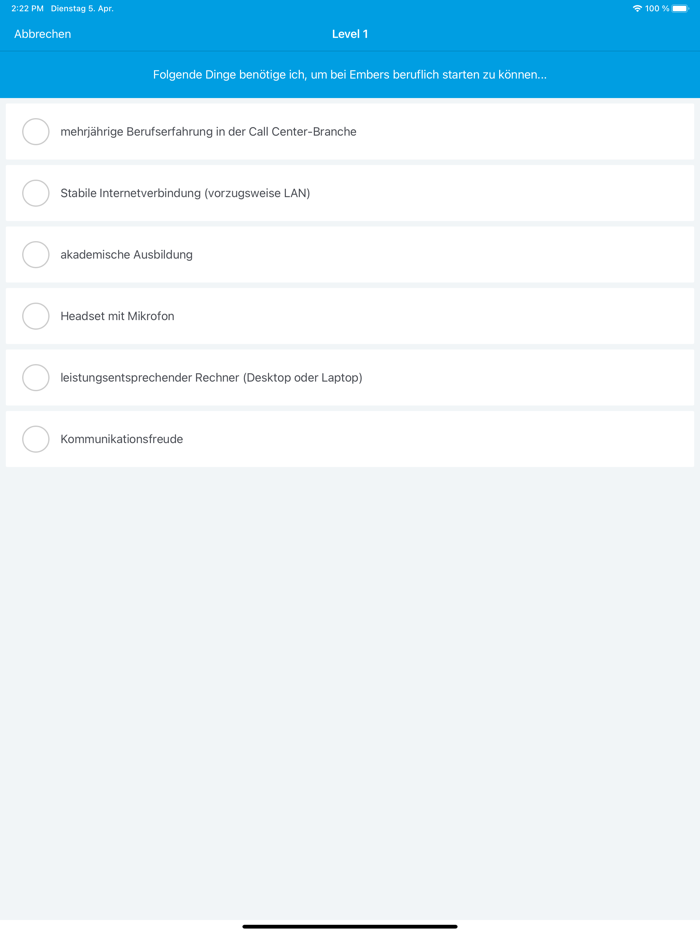Tap the 'Kommunikationsfreude' answer text
700x934 pixels.
pyautogui.click(x=121, y=439)
